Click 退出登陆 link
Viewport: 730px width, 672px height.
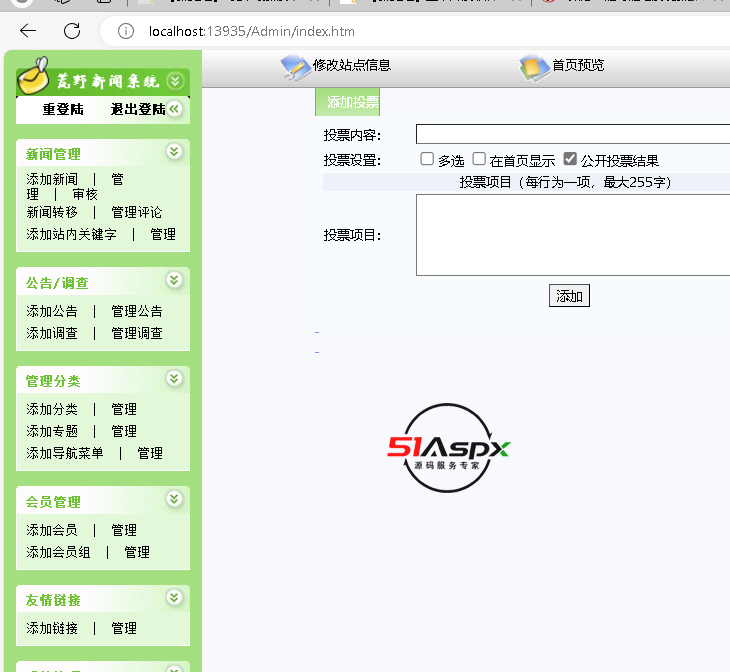point(138,109)
